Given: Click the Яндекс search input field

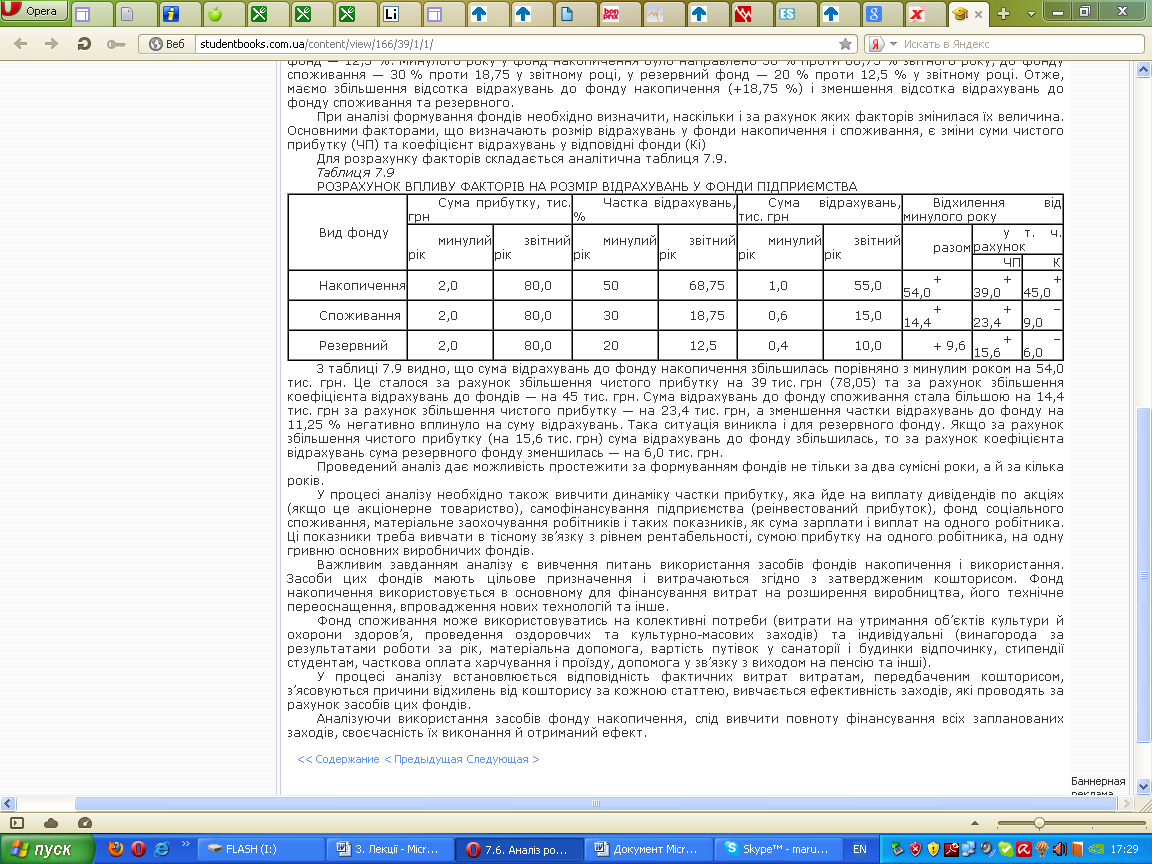Looking at the screenshot, I should click(x=1021, y=44).
